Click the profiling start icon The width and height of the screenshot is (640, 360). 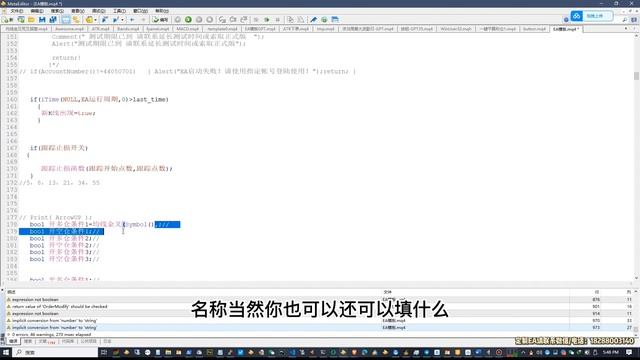[267, 20]
